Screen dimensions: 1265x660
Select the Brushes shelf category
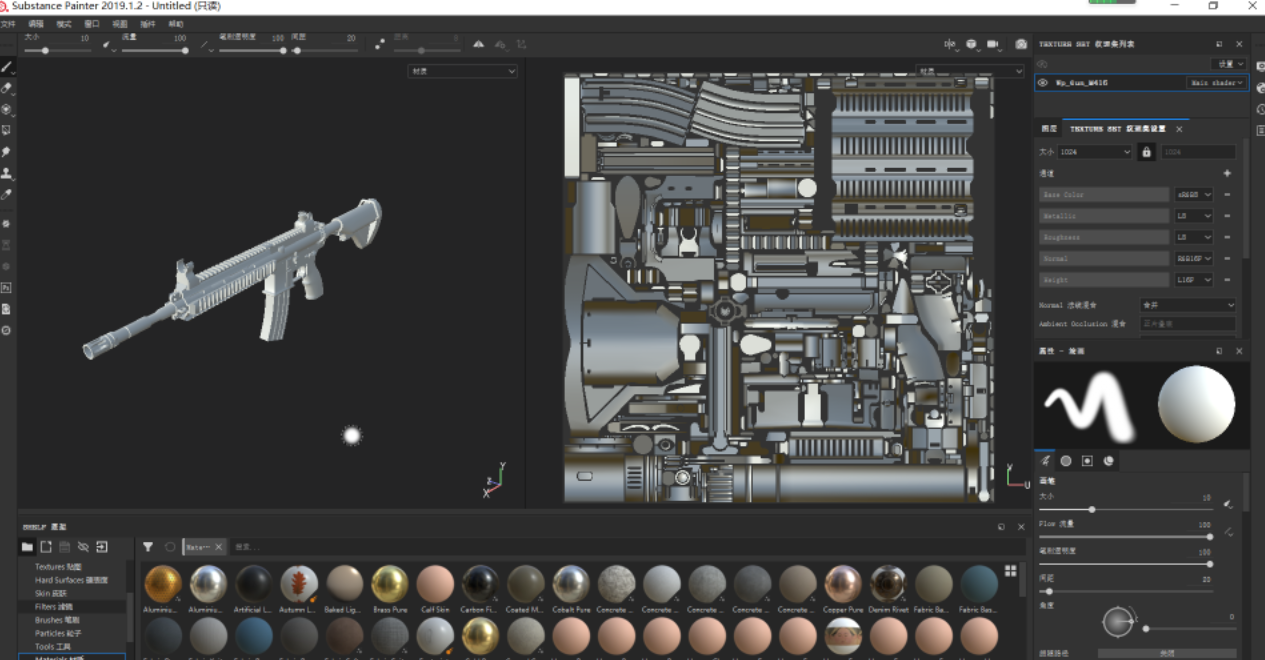pyautogui.click(x=55, y=620)
